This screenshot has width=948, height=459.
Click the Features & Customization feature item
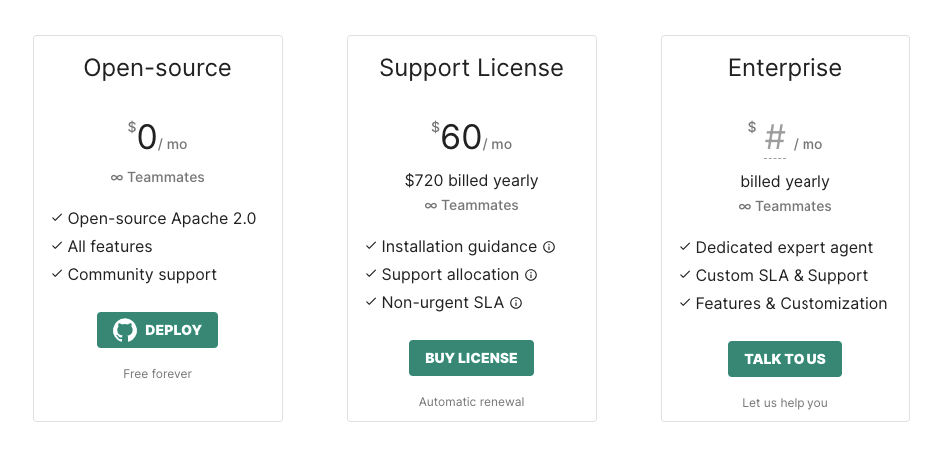pyautogui.click(x=784, y=304)
